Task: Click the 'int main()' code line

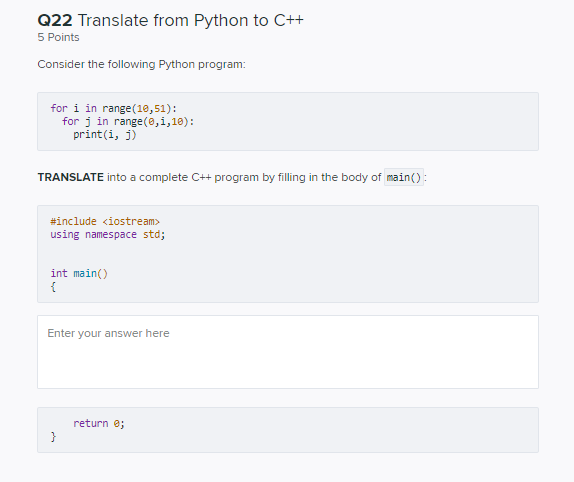Action: (x=79, y=273)
